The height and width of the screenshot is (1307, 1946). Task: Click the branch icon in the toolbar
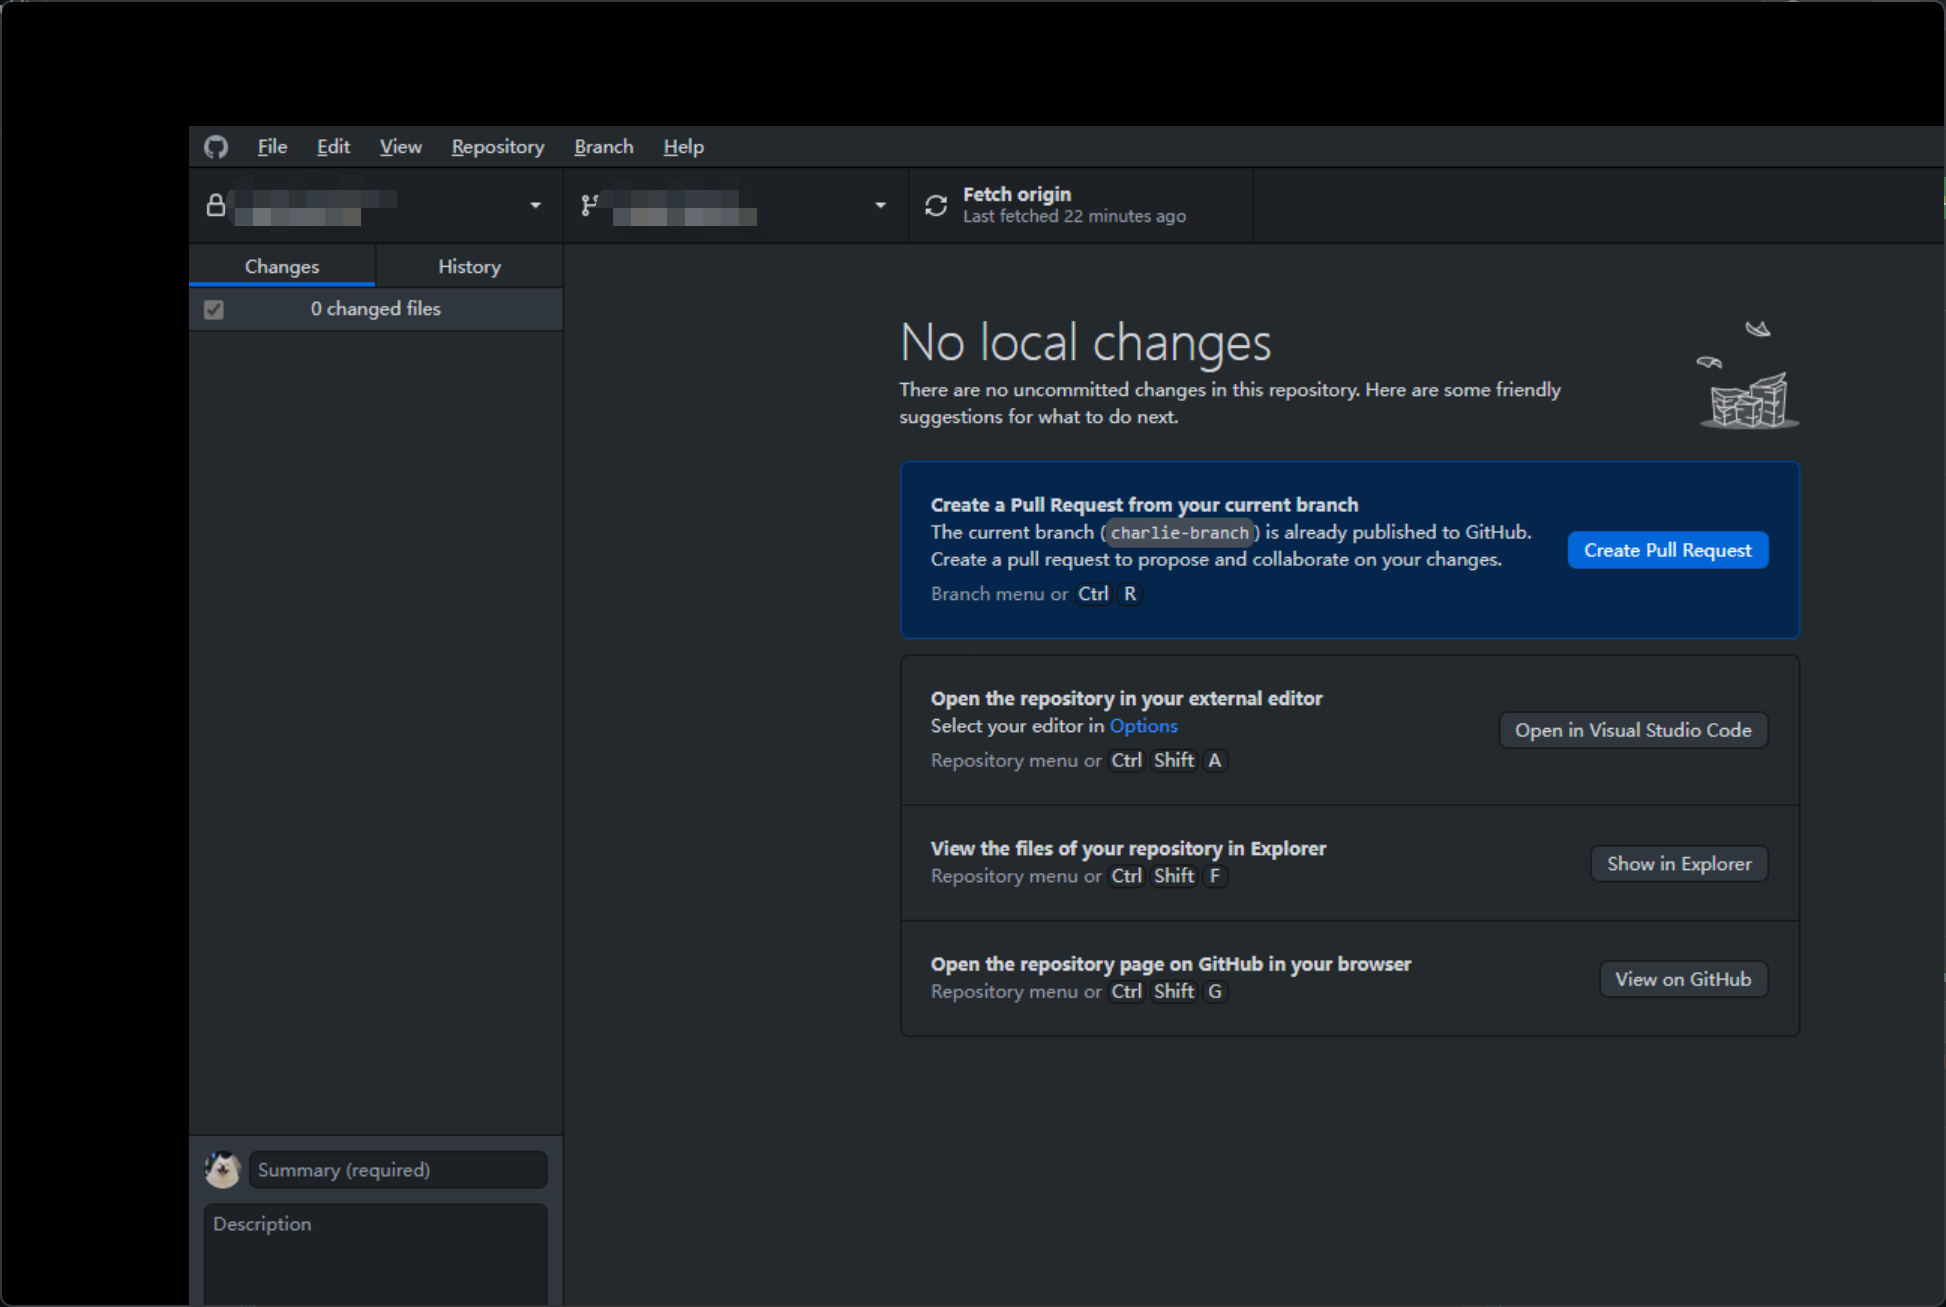tap(590, 205)
